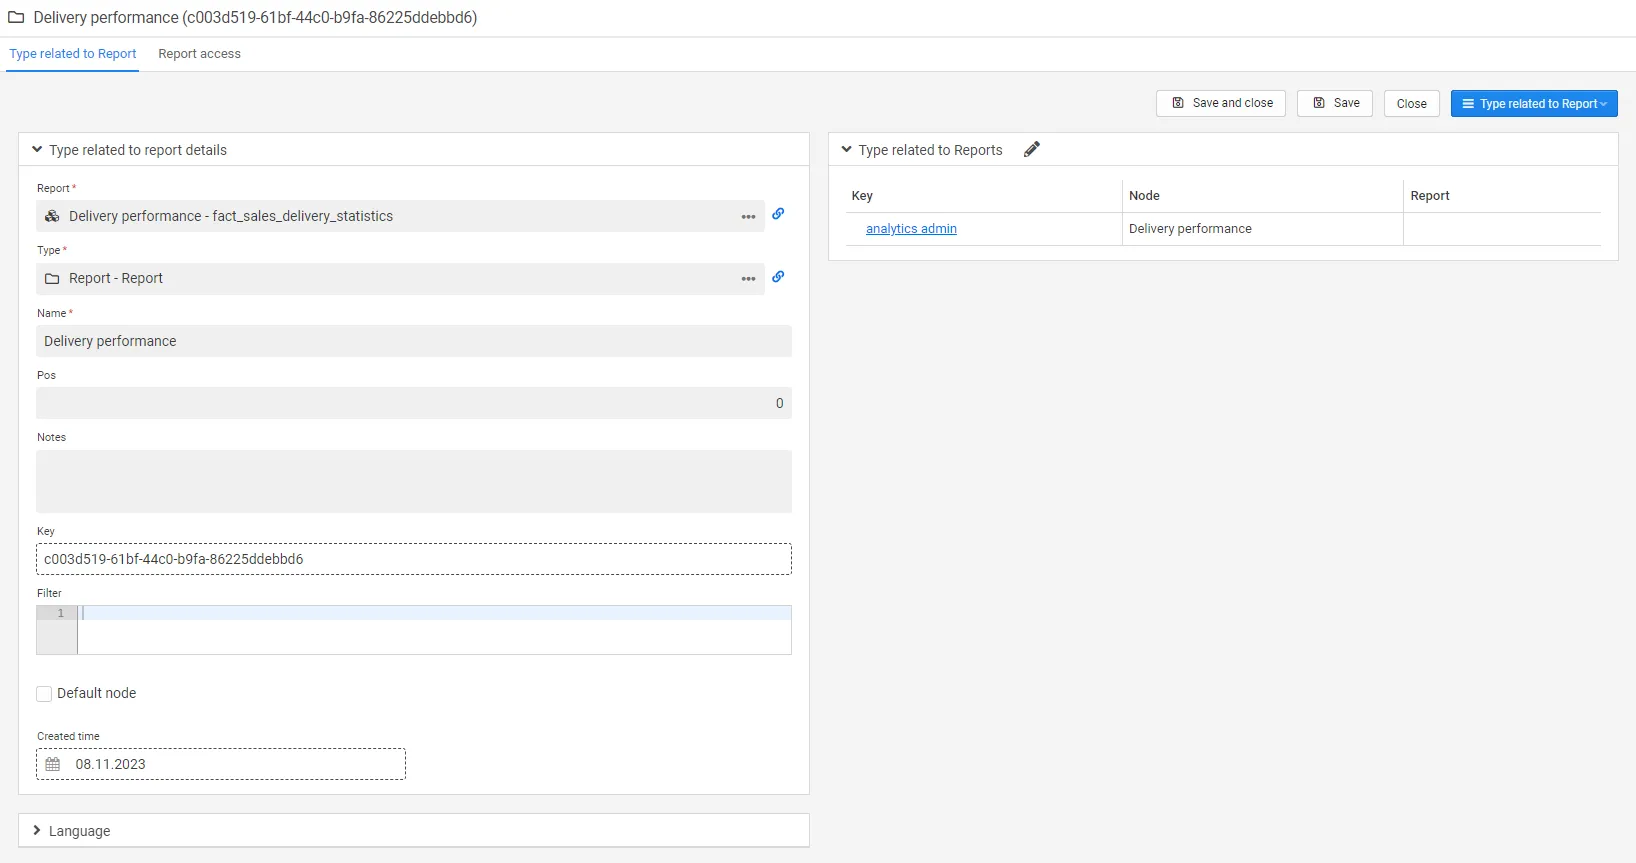Click into the Name input field
Viewport: 1636px width, 863px height.
[x=414, y=341]
